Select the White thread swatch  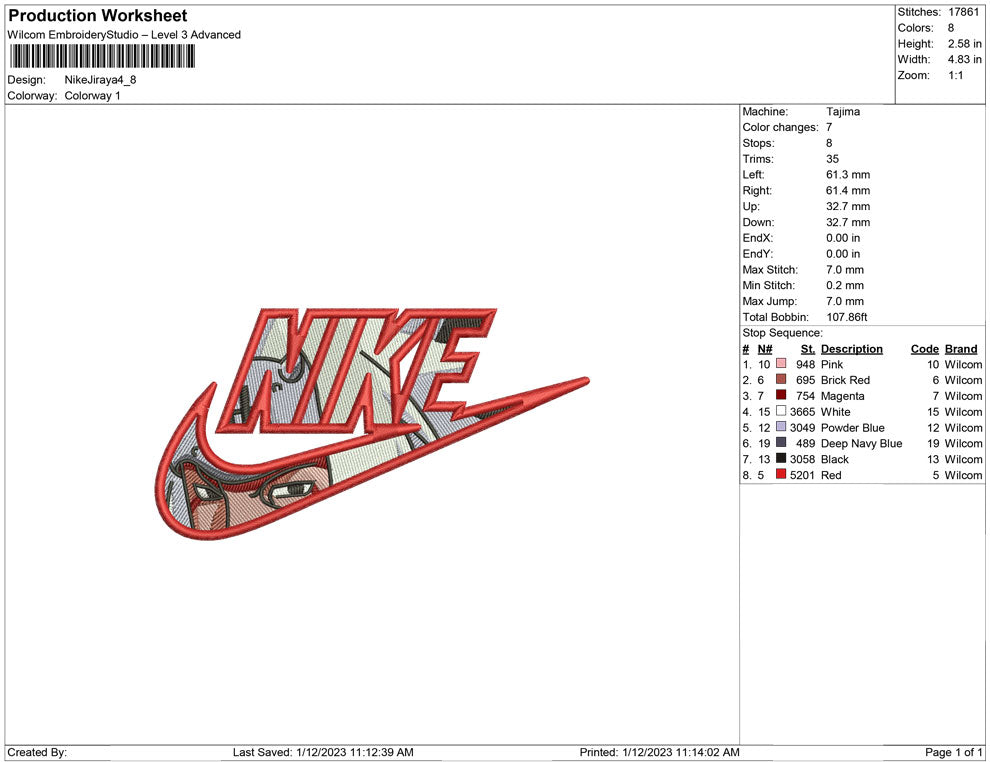pos(781,411)
